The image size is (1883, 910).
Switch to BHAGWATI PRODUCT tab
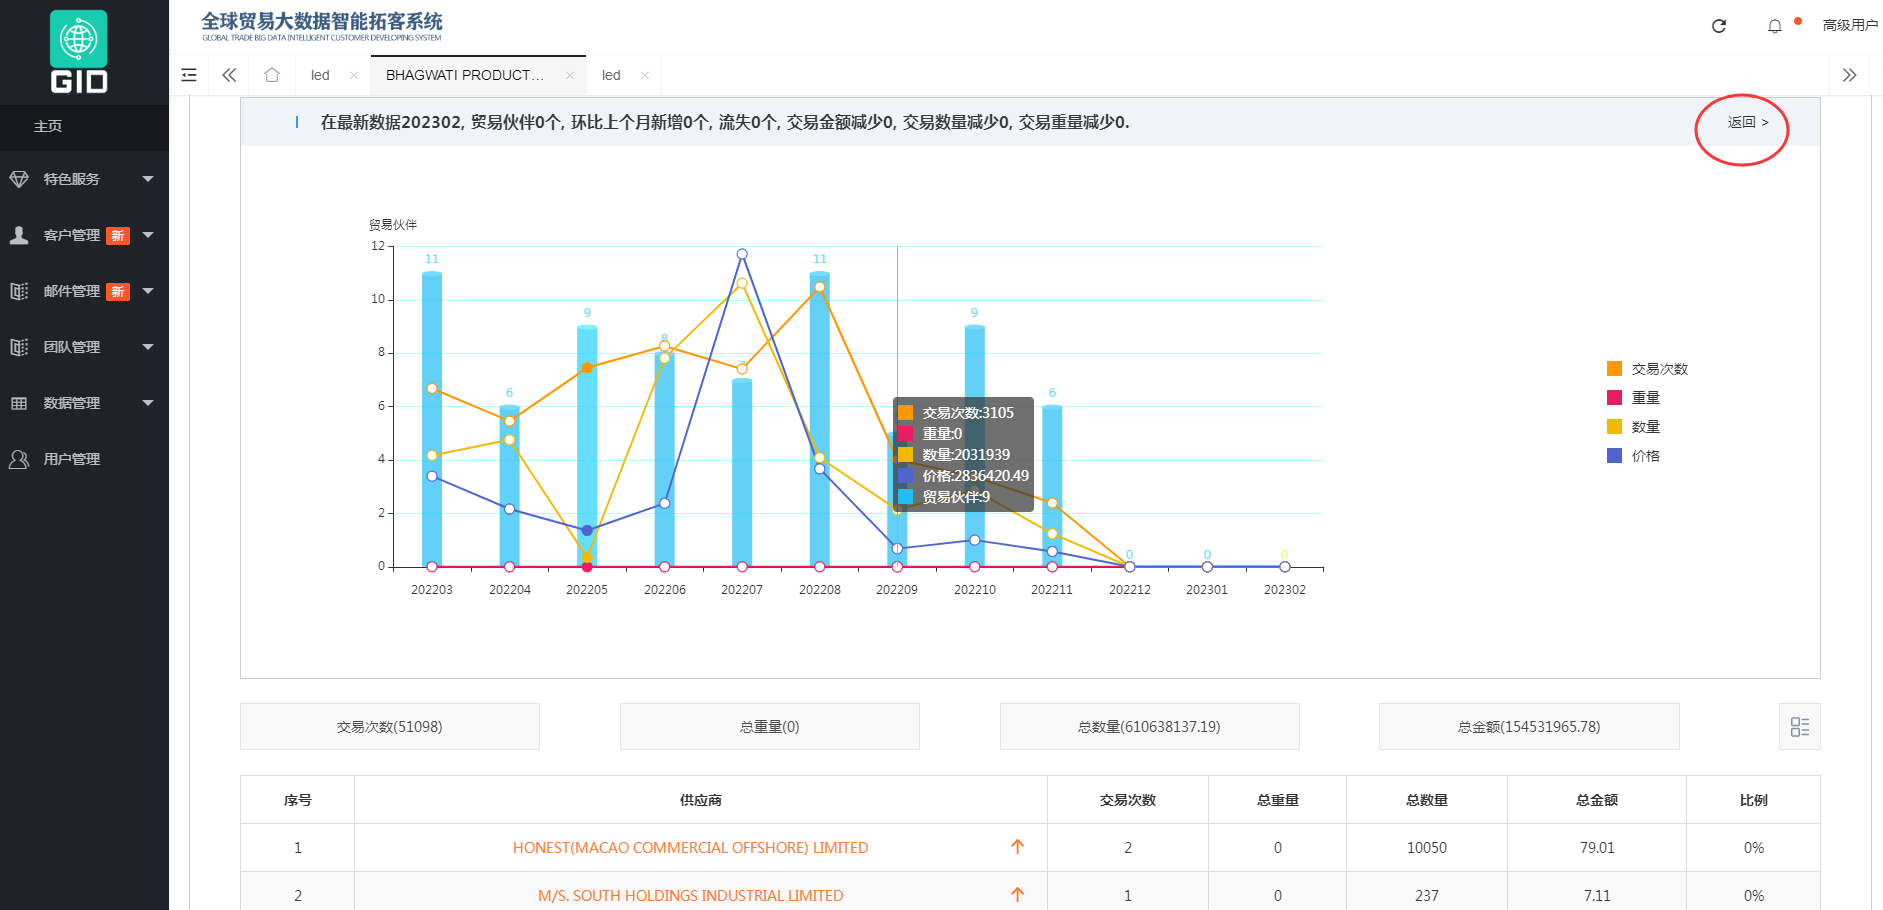(465, 75)
